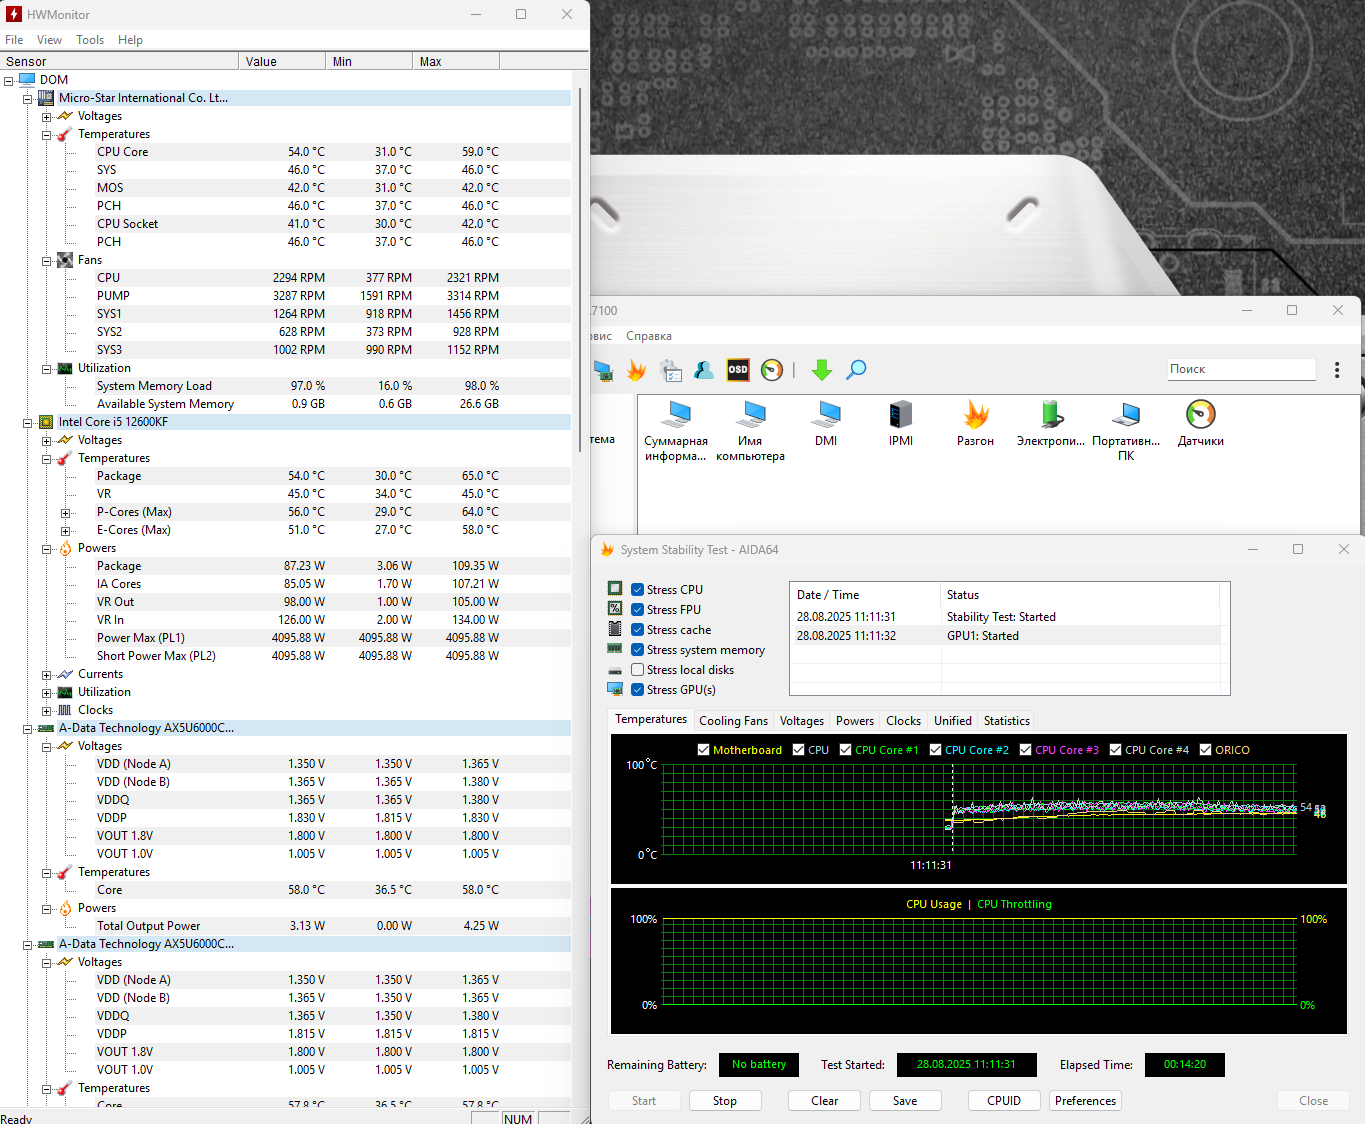Open the Tools menu in HWMonitor
The height and width of the screenshot is (1124, 1365).
[90, 40]
